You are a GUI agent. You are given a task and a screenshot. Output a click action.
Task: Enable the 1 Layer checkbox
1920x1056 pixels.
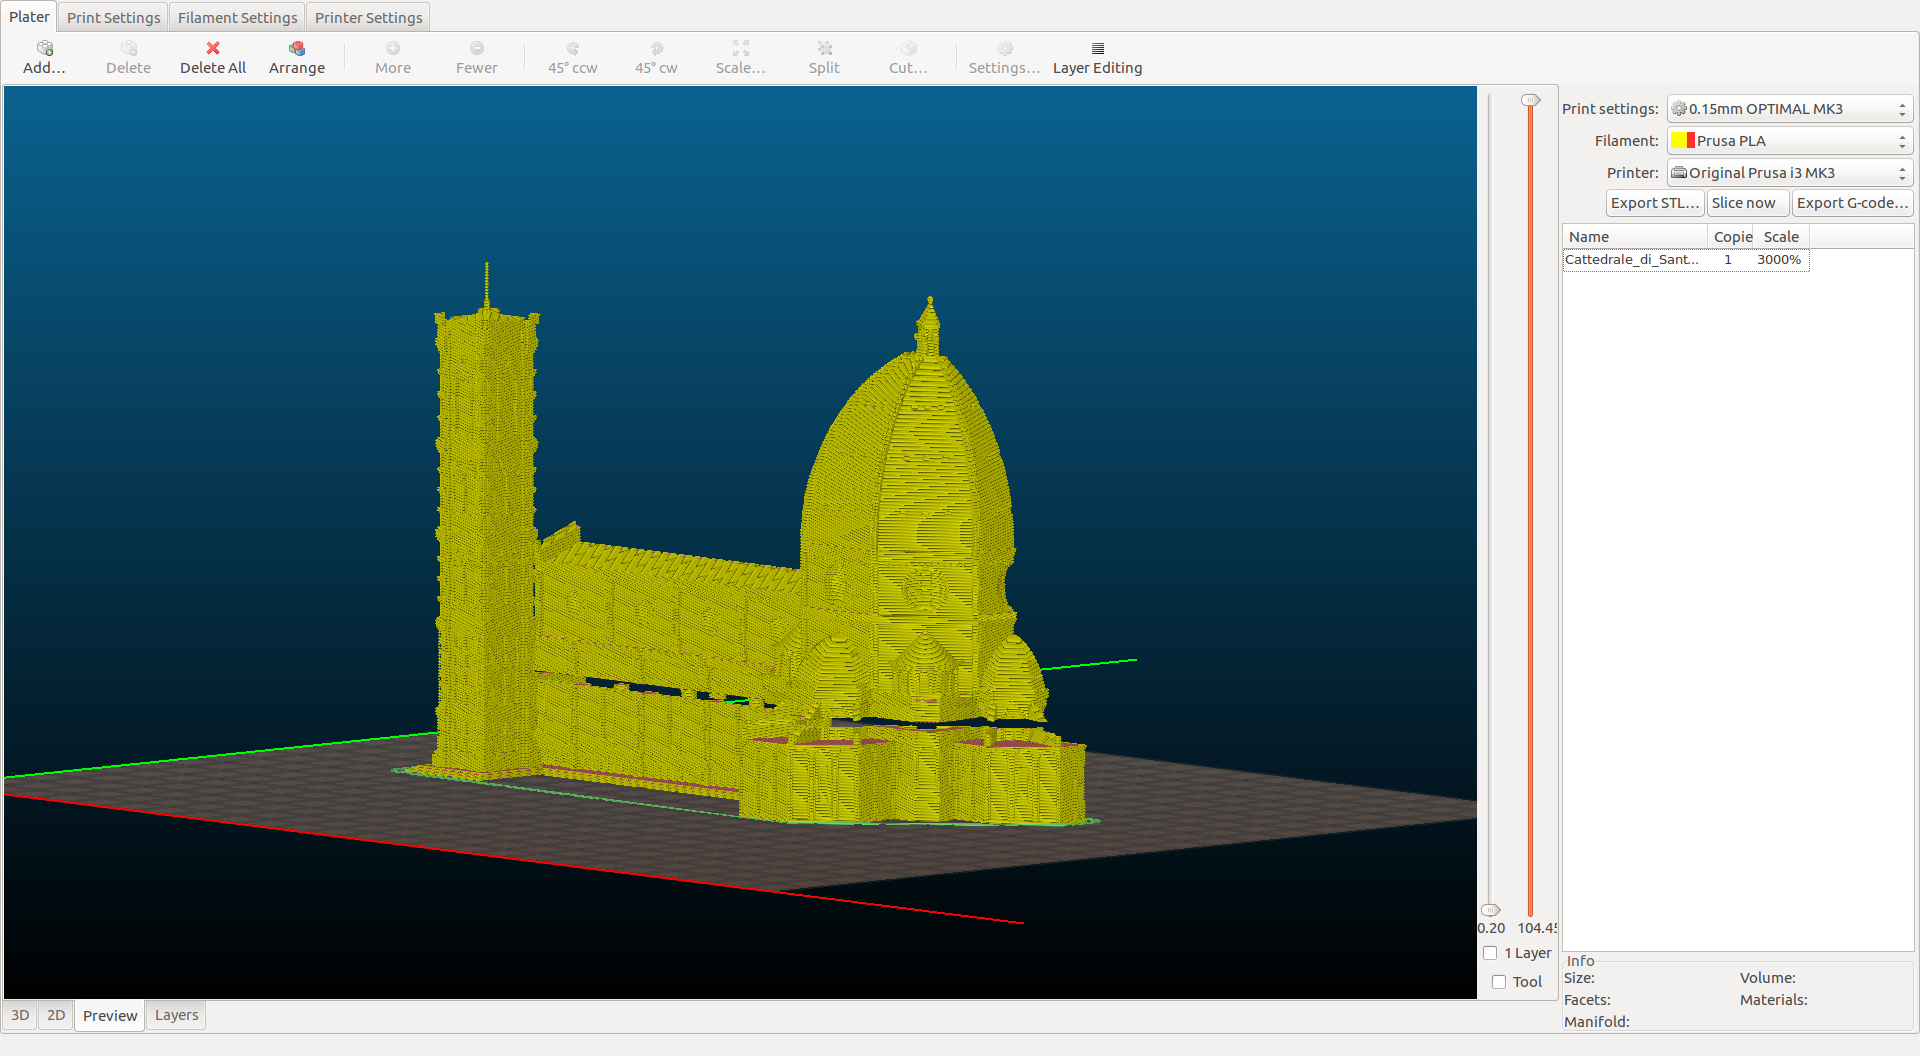click(x=1490, y=953)
